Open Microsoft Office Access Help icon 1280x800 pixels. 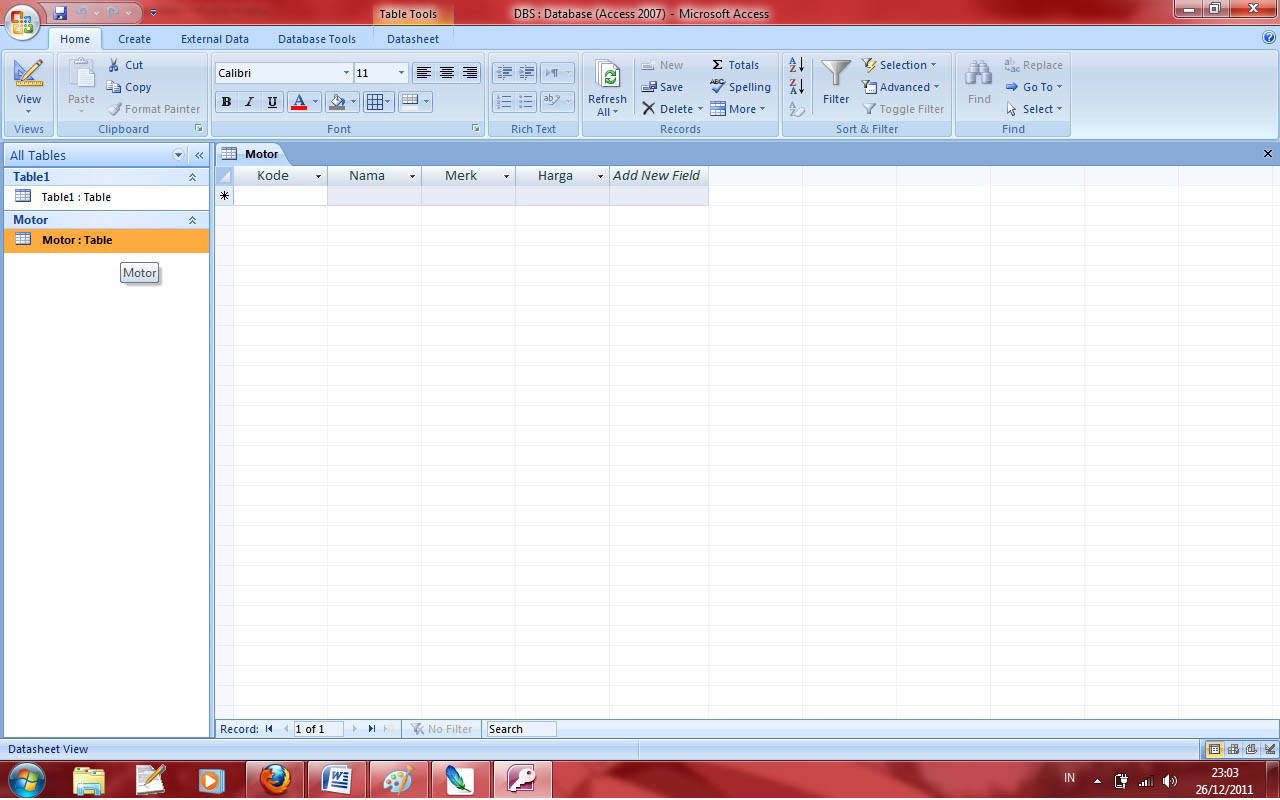coord(1269,38)
